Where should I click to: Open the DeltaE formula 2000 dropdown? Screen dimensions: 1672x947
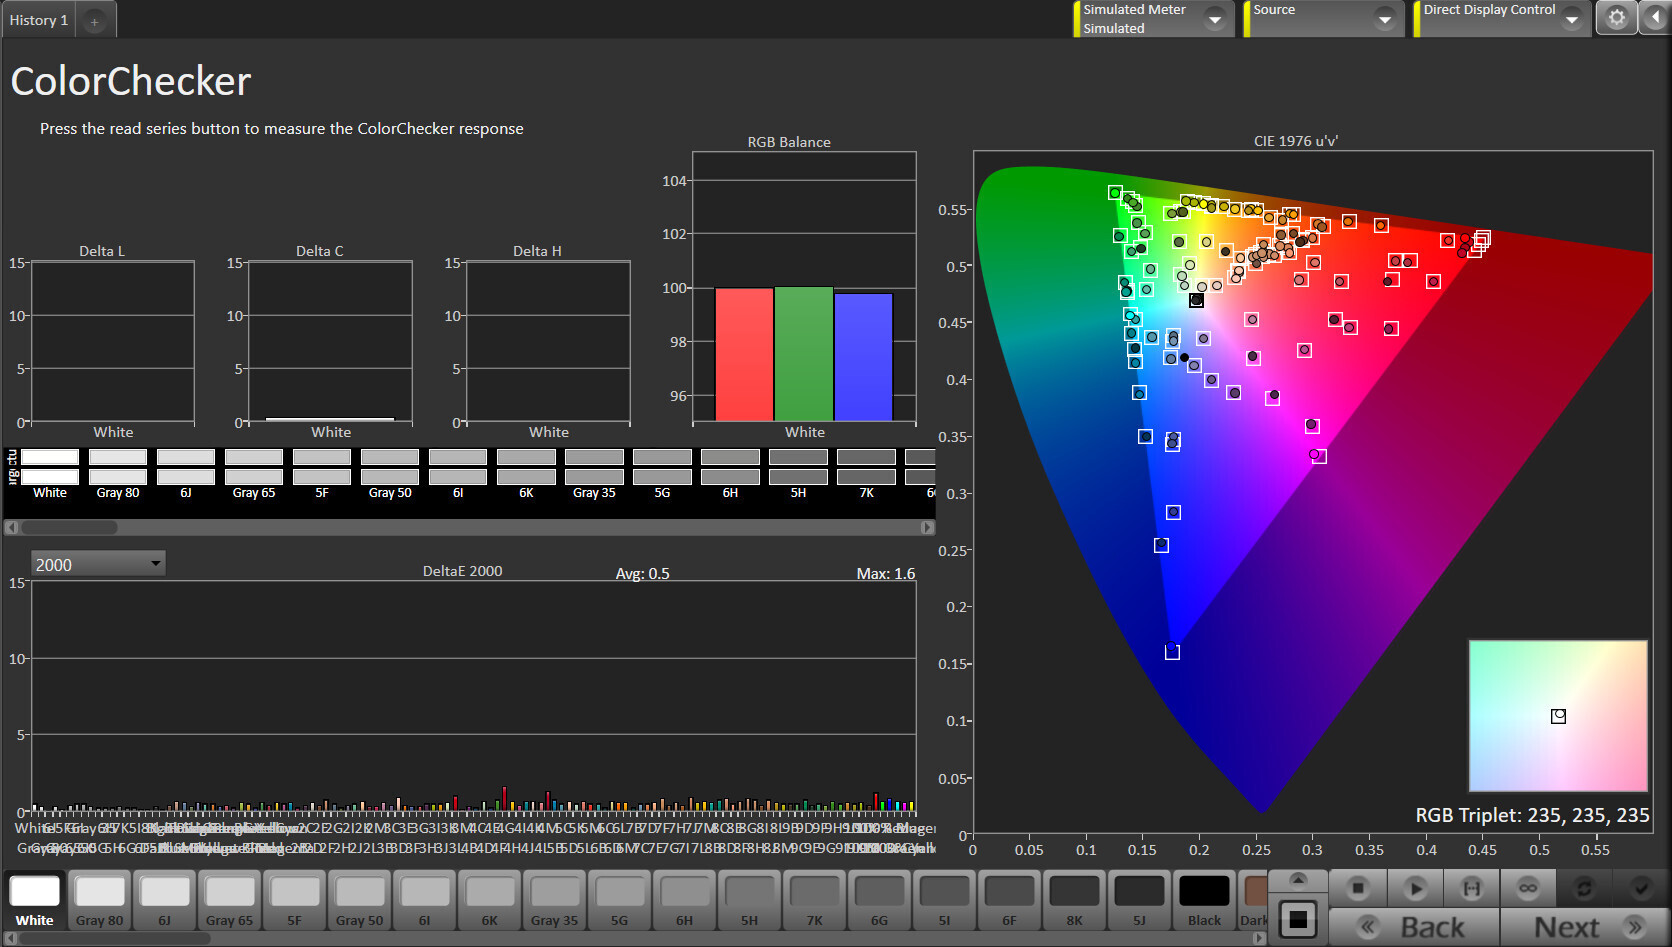pos(98,564)
